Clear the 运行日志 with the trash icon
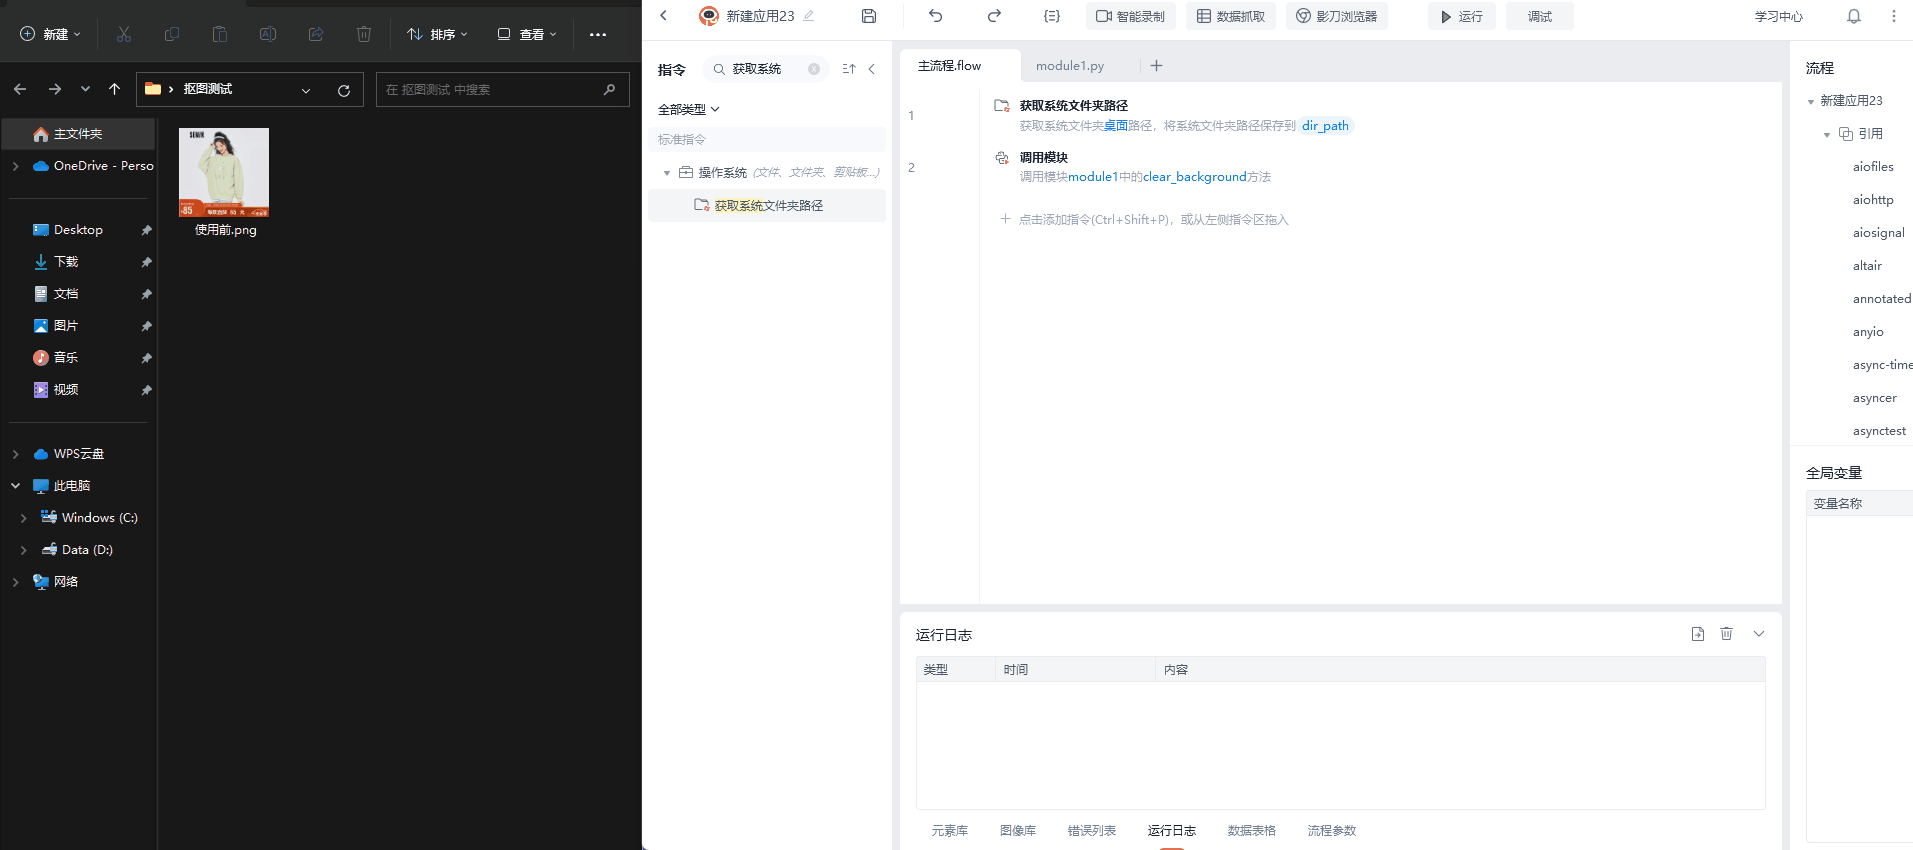 tap(1726, 634)
